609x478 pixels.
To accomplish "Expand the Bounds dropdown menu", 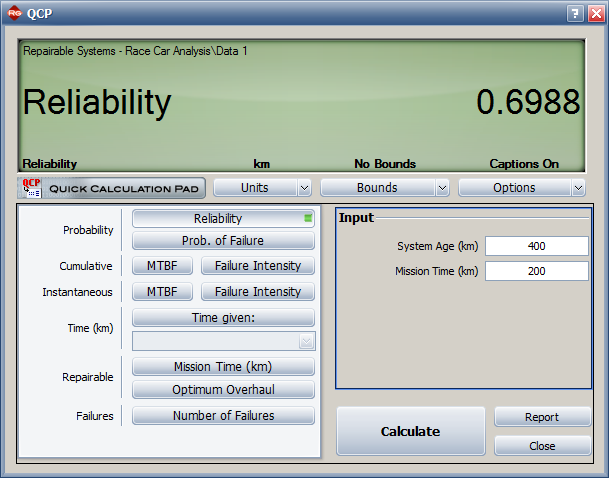I will click(x=384, y=188).
